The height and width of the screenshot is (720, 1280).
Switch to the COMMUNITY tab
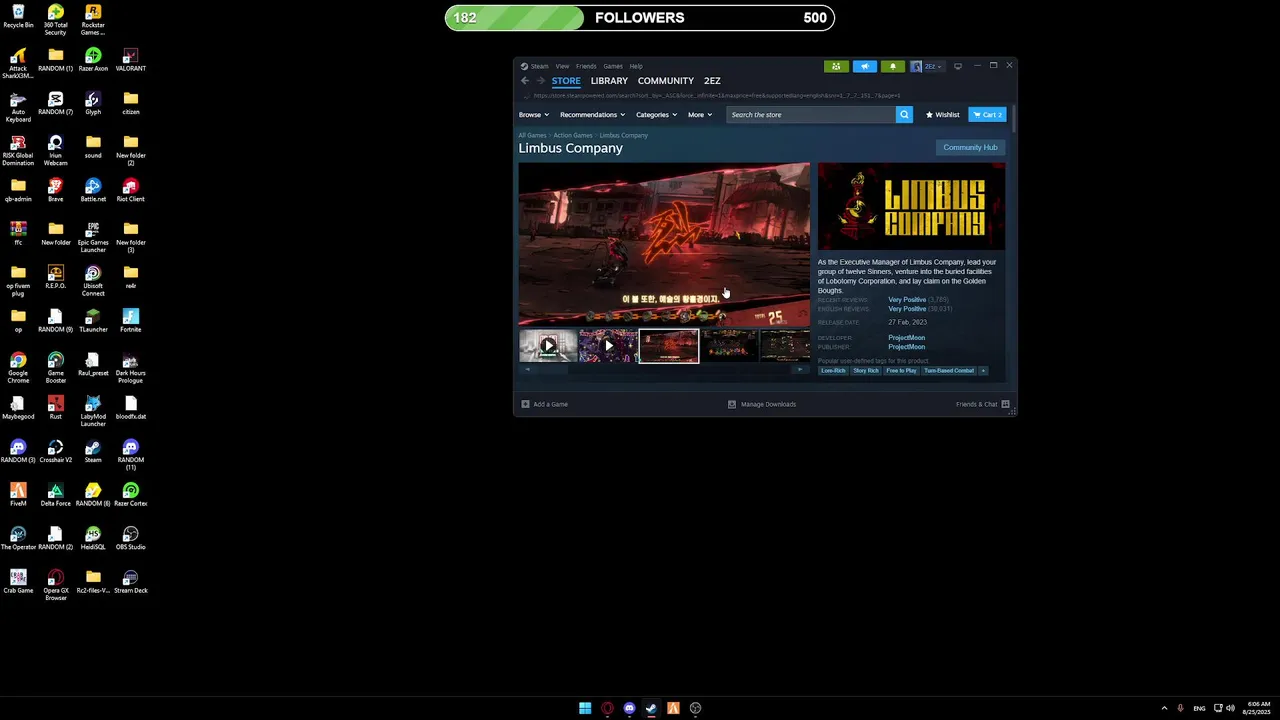pyautogui.click(x=666, y=81)
